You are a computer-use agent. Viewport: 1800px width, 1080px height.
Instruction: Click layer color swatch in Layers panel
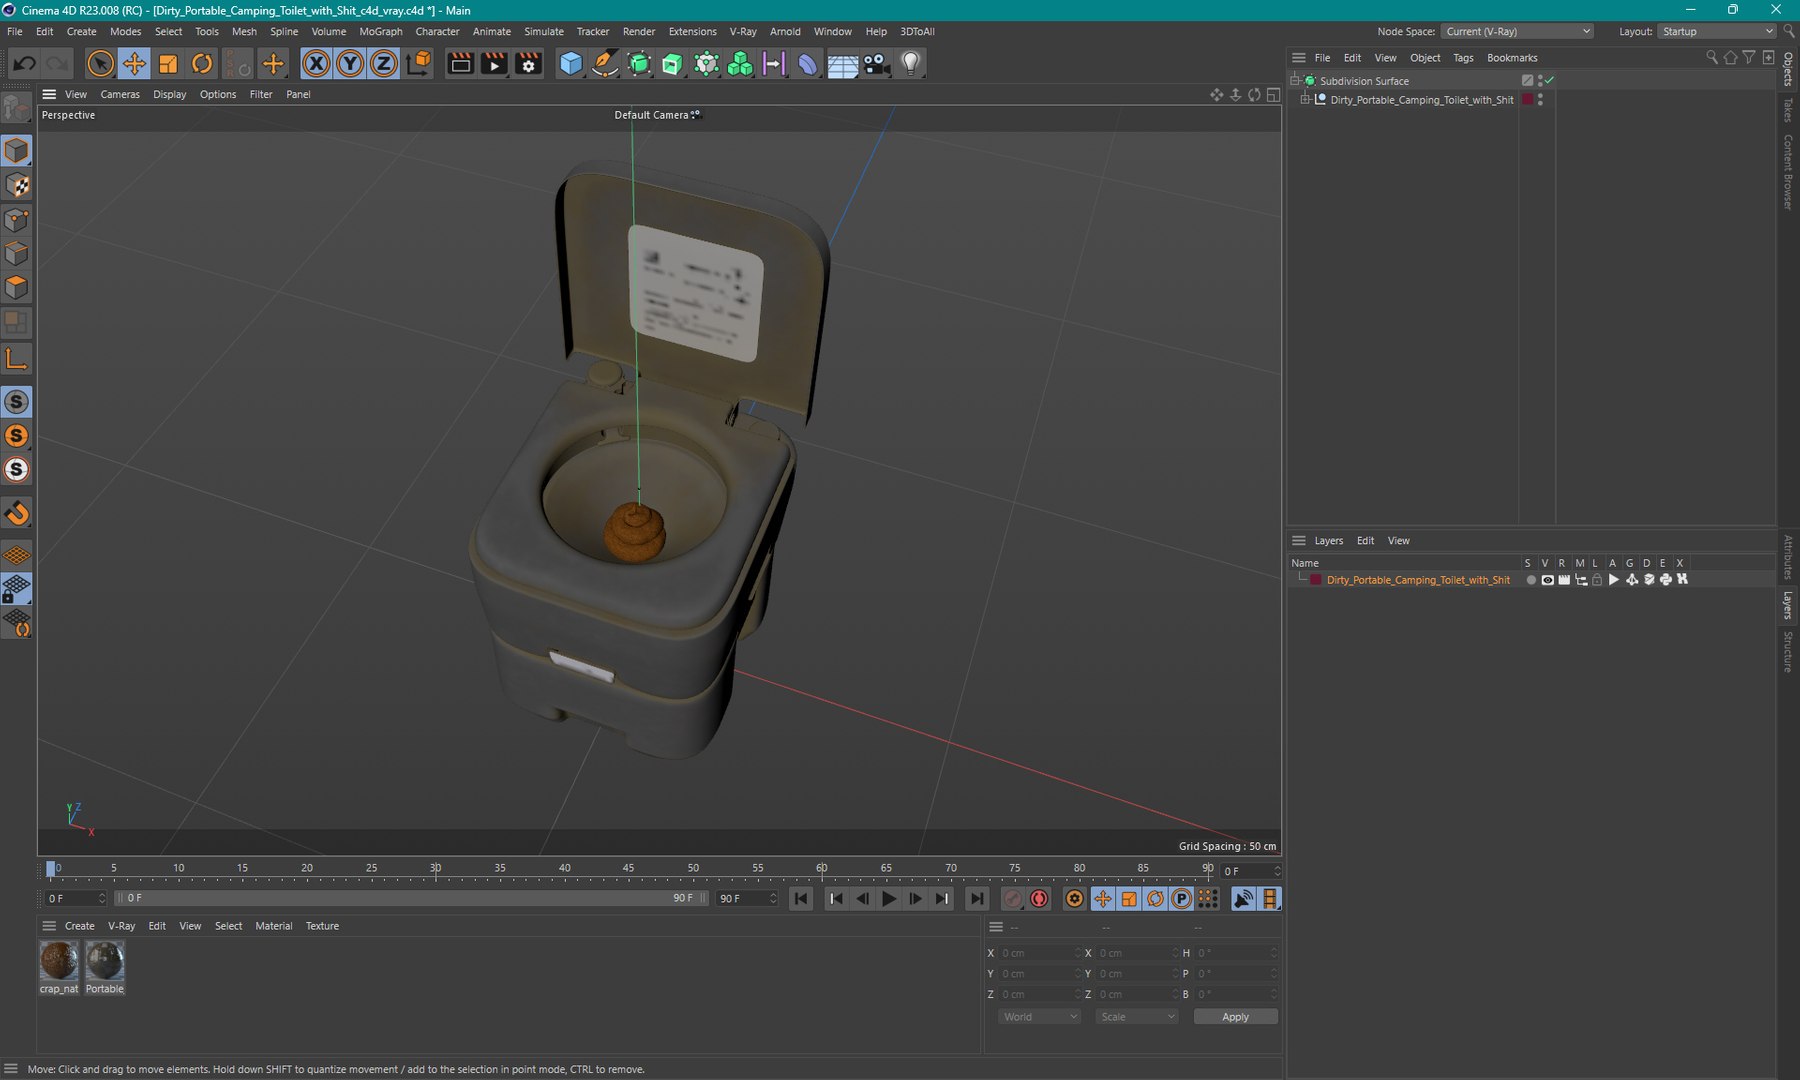pyautogui.click(x=1316, y=580)
